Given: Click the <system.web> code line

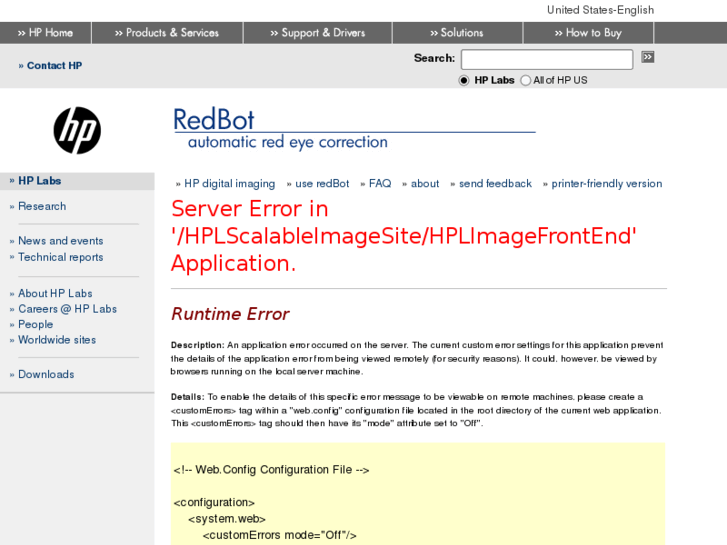Looking at the screenshot, I should [227, 519].
